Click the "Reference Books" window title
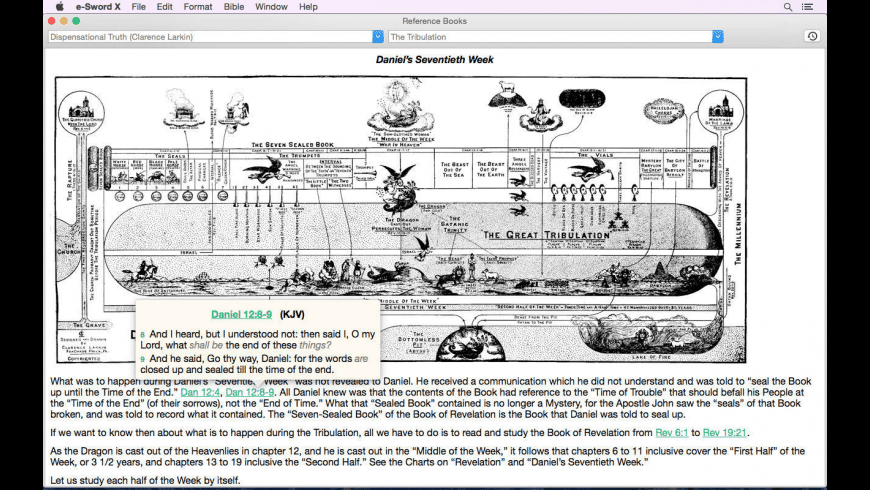870x490 pixels. point(434,21)
